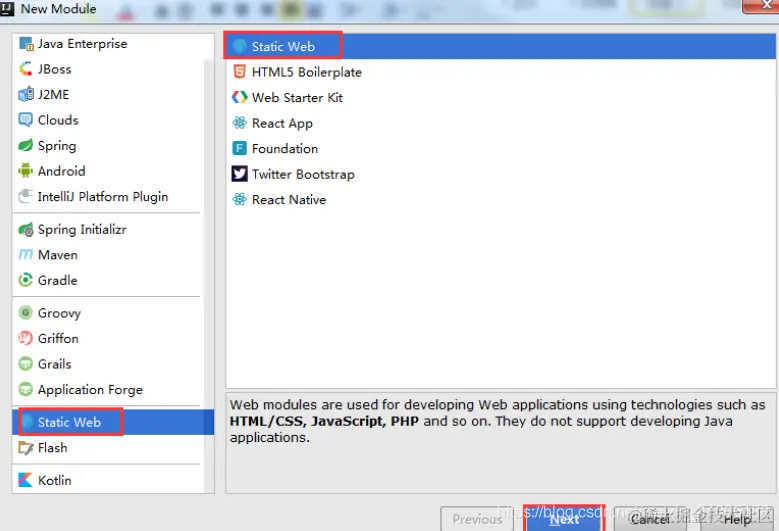Screen dimensions: 779x531
Task: Select the Flash label
Action: [53, 448]
